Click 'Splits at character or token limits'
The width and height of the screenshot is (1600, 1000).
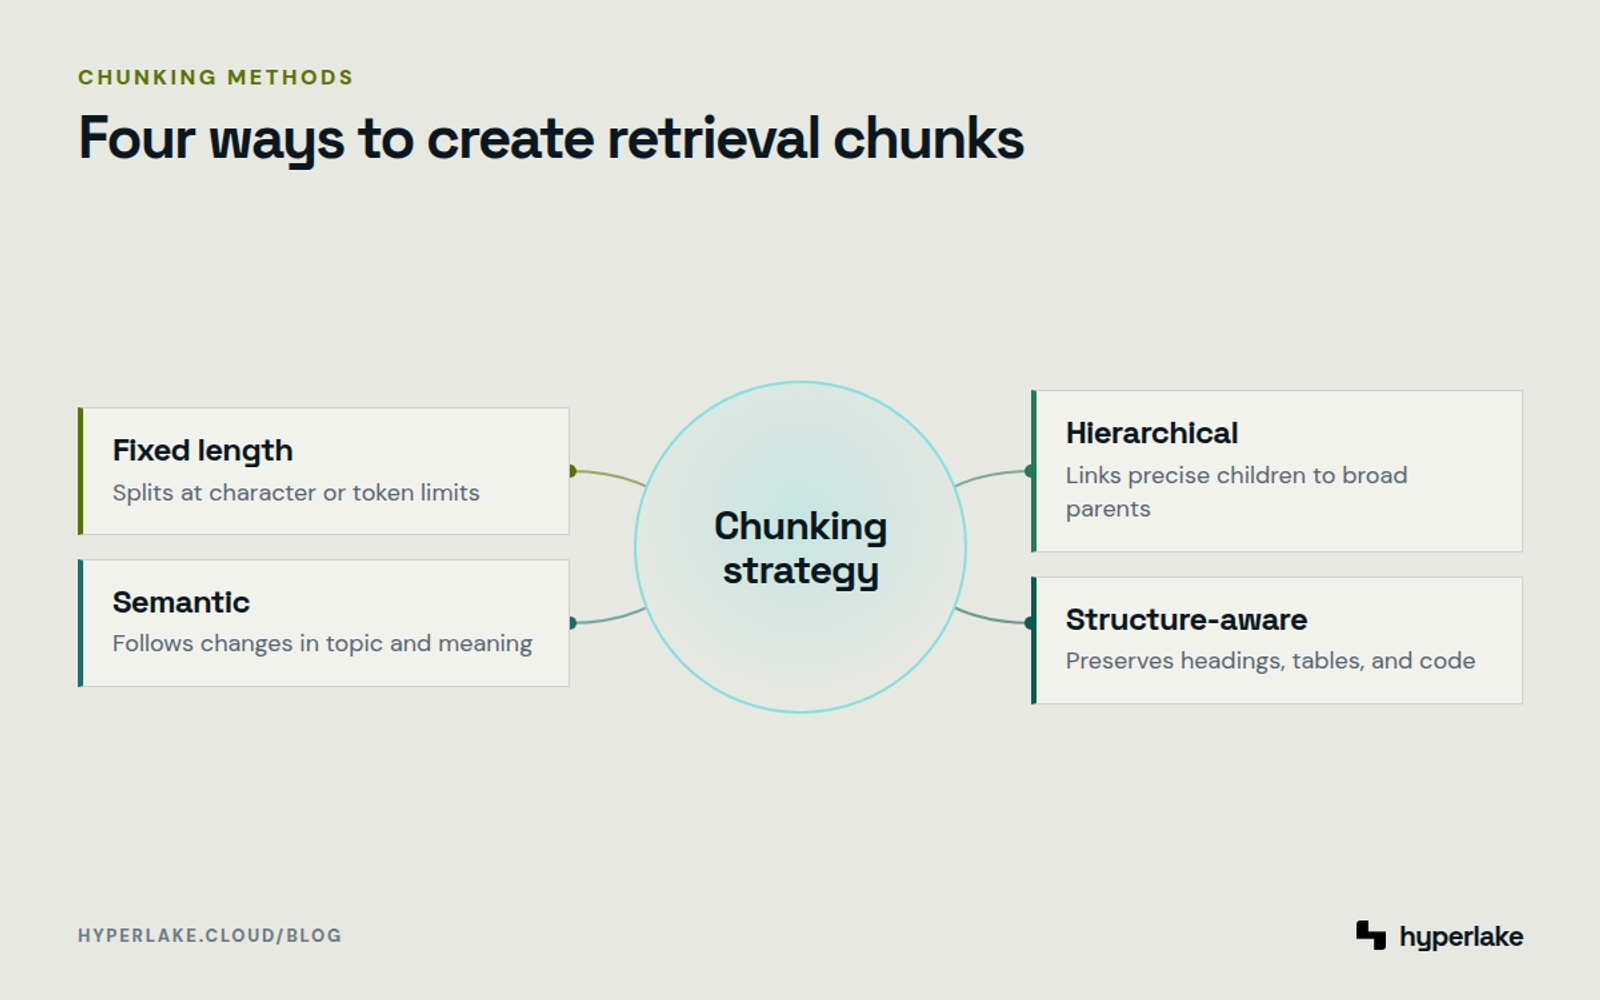(x=296, y=493)
